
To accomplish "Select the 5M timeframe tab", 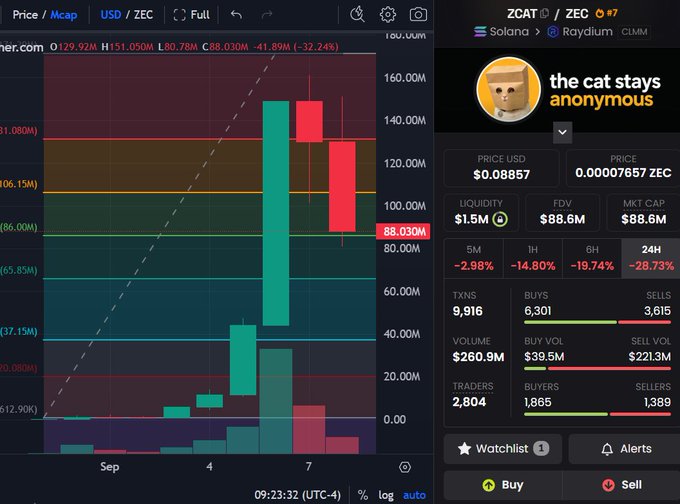I will (474, 258).
